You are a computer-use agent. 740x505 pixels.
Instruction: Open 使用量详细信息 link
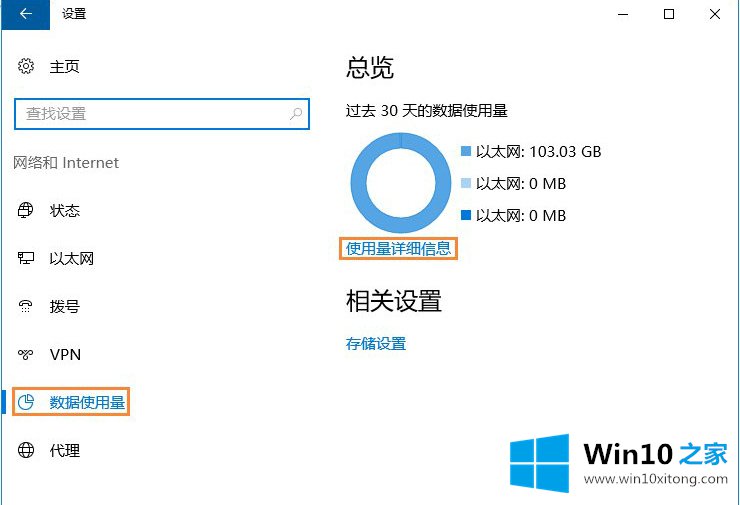(398, 249)
